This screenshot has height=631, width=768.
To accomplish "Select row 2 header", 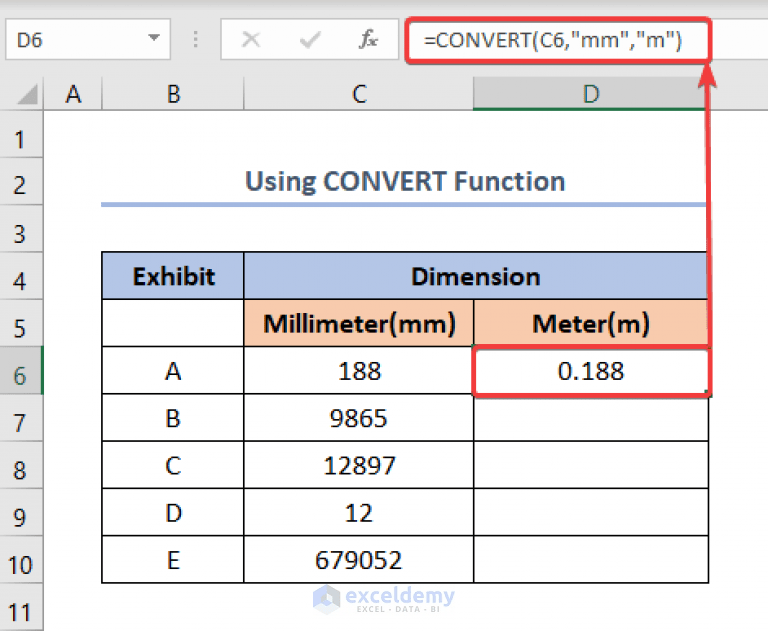I will [x=21, y=182].
